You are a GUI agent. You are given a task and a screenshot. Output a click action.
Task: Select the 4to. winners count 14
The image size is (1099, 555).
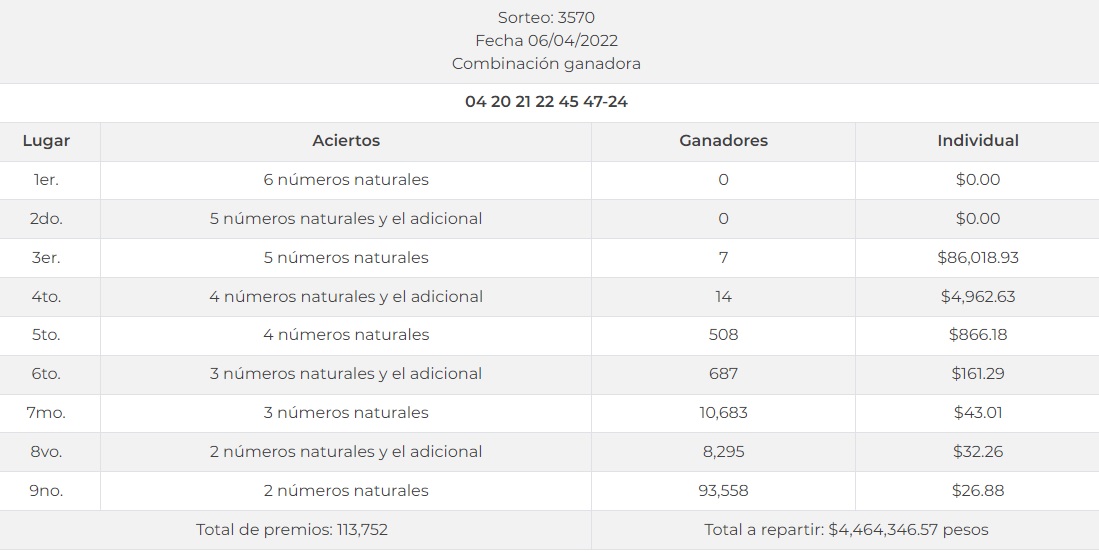pos(723,297)
